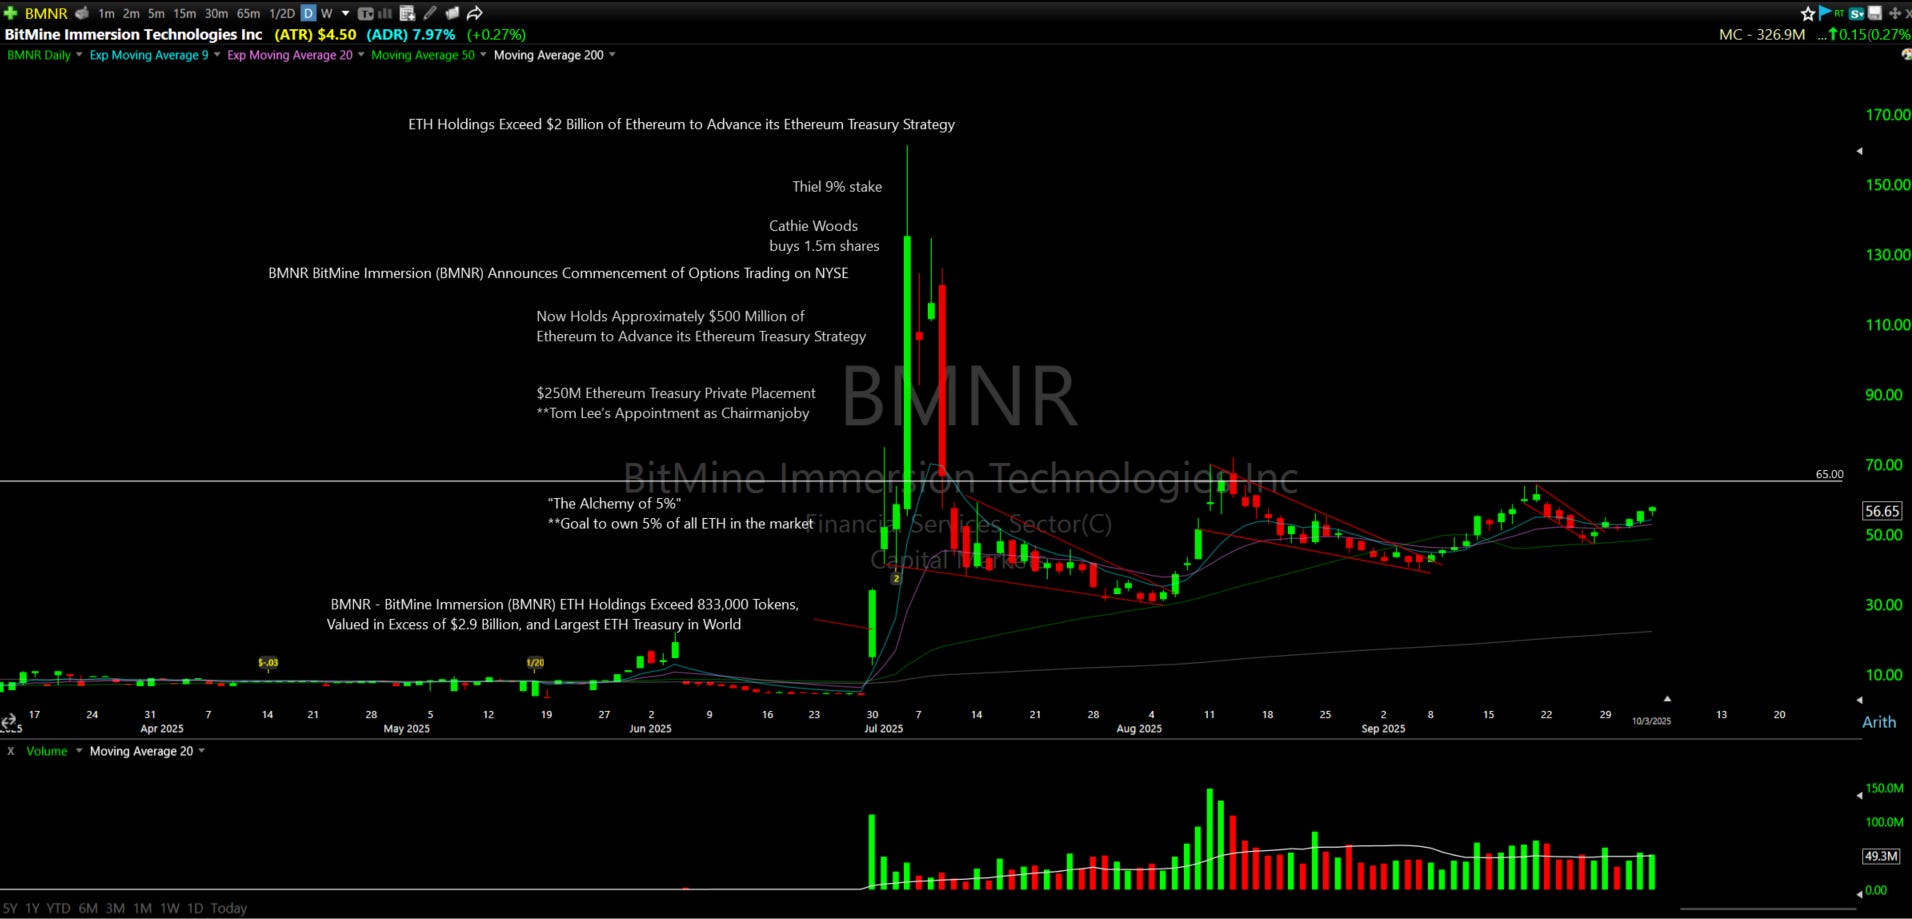Set range to 3M

115,908
